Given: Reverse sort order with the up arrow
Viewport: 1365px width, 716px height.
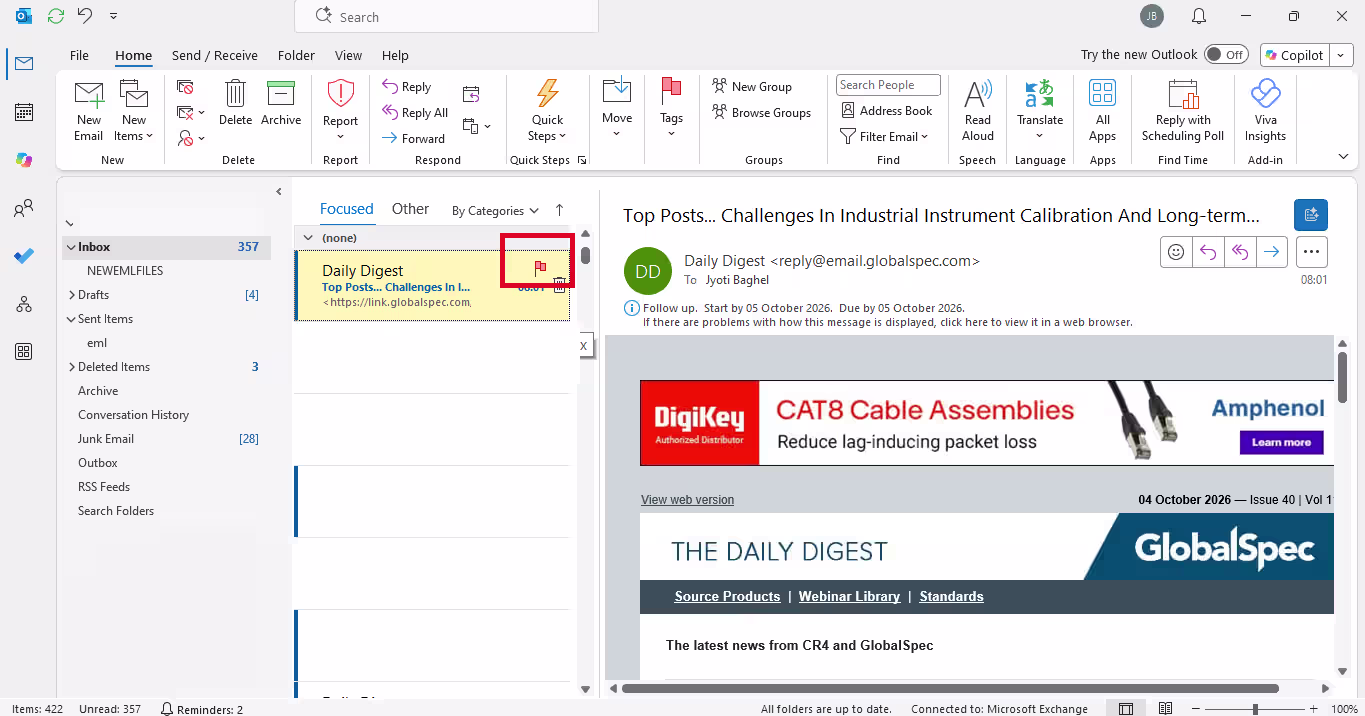Looking at the screenshot, I should point(559,210).
